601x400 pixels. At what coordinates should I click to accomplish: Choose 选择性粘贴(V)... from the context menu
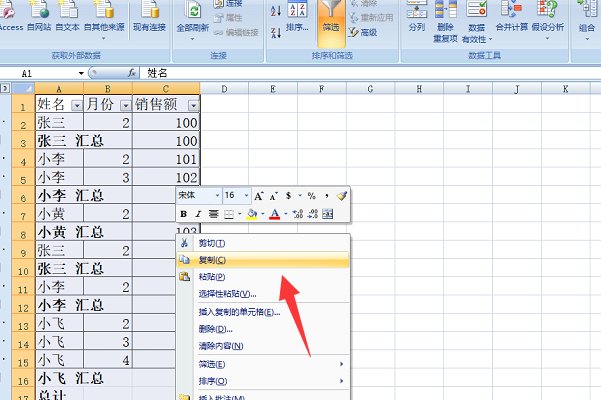[x=263, y=294]
